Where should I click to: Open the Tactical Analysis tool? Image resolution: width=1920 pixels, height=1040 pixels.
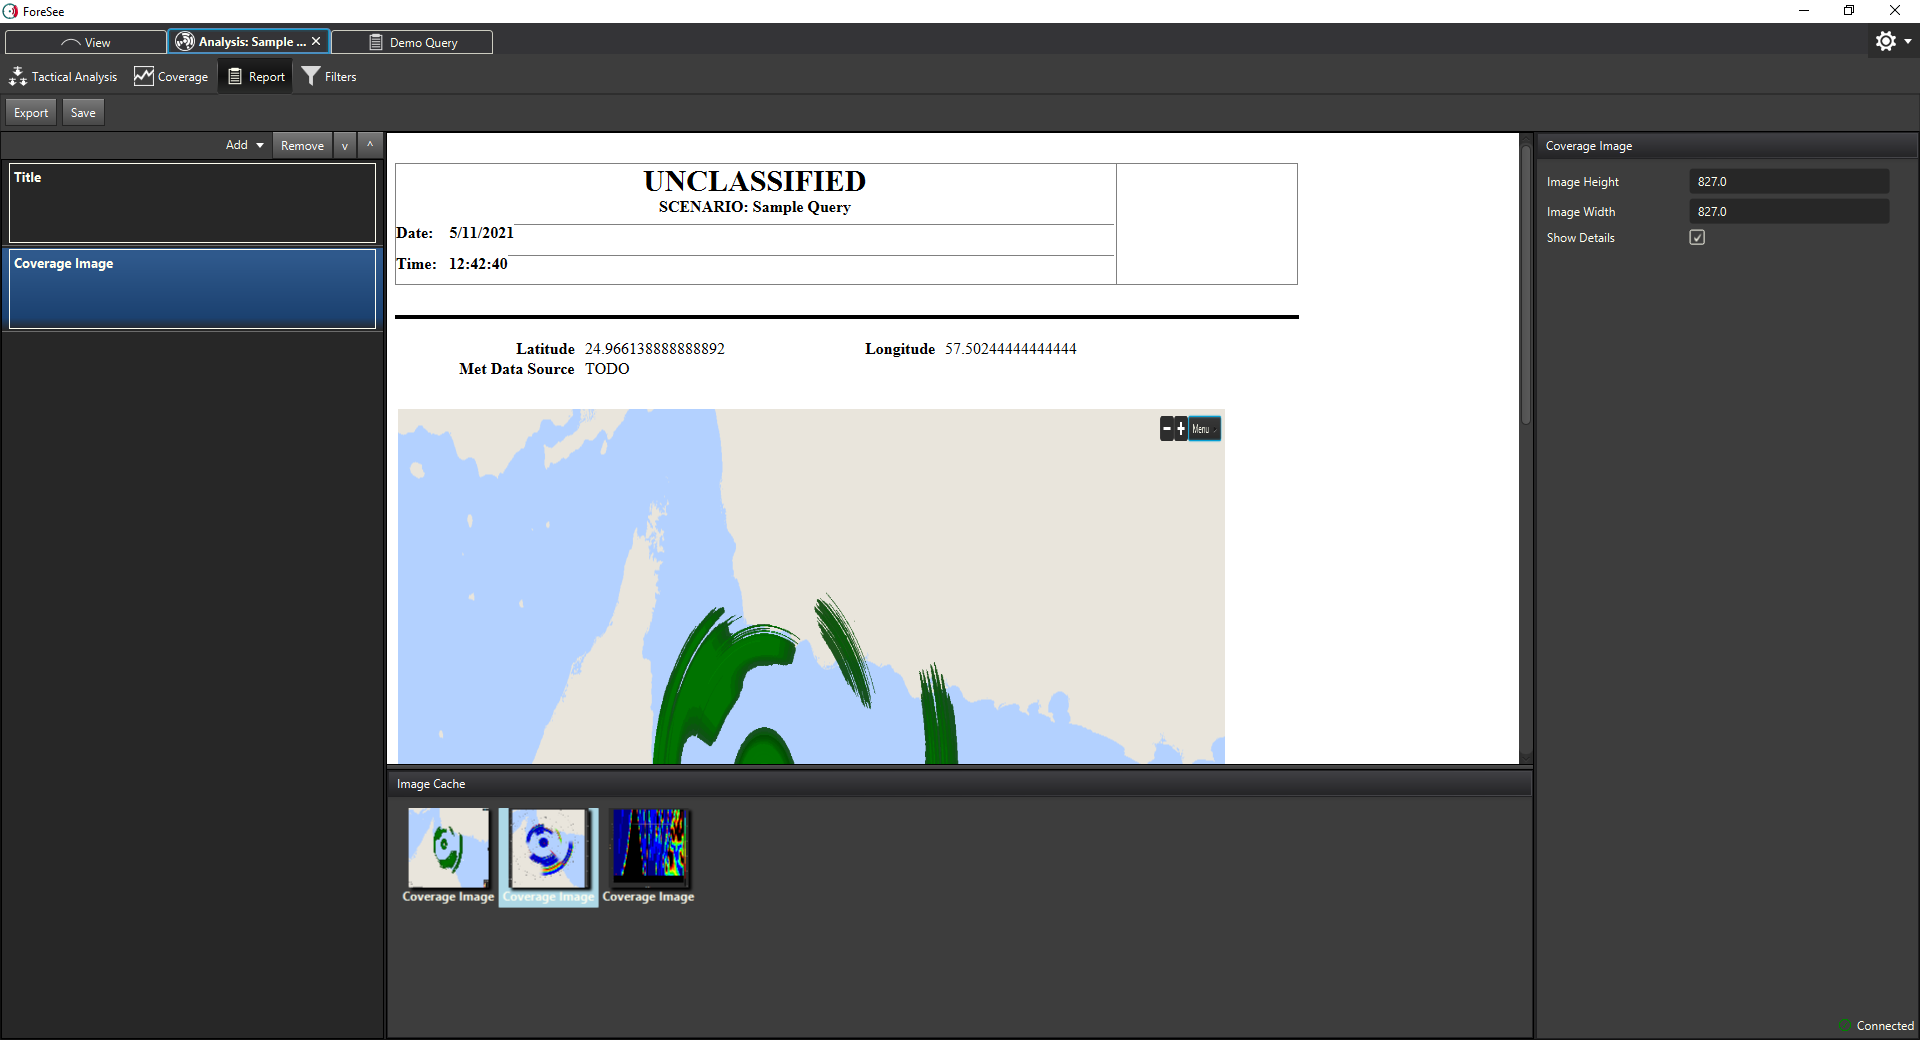coord(63,77)
